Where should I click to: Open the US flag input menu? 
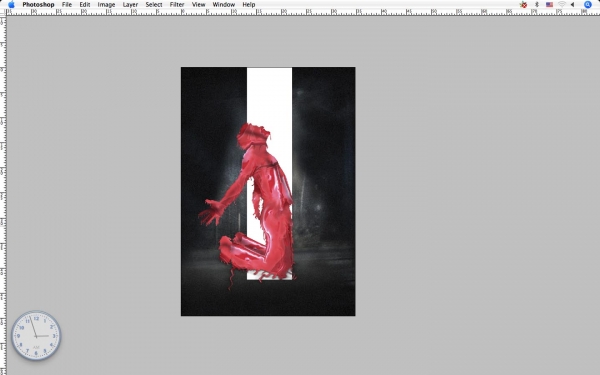point(549,5)
